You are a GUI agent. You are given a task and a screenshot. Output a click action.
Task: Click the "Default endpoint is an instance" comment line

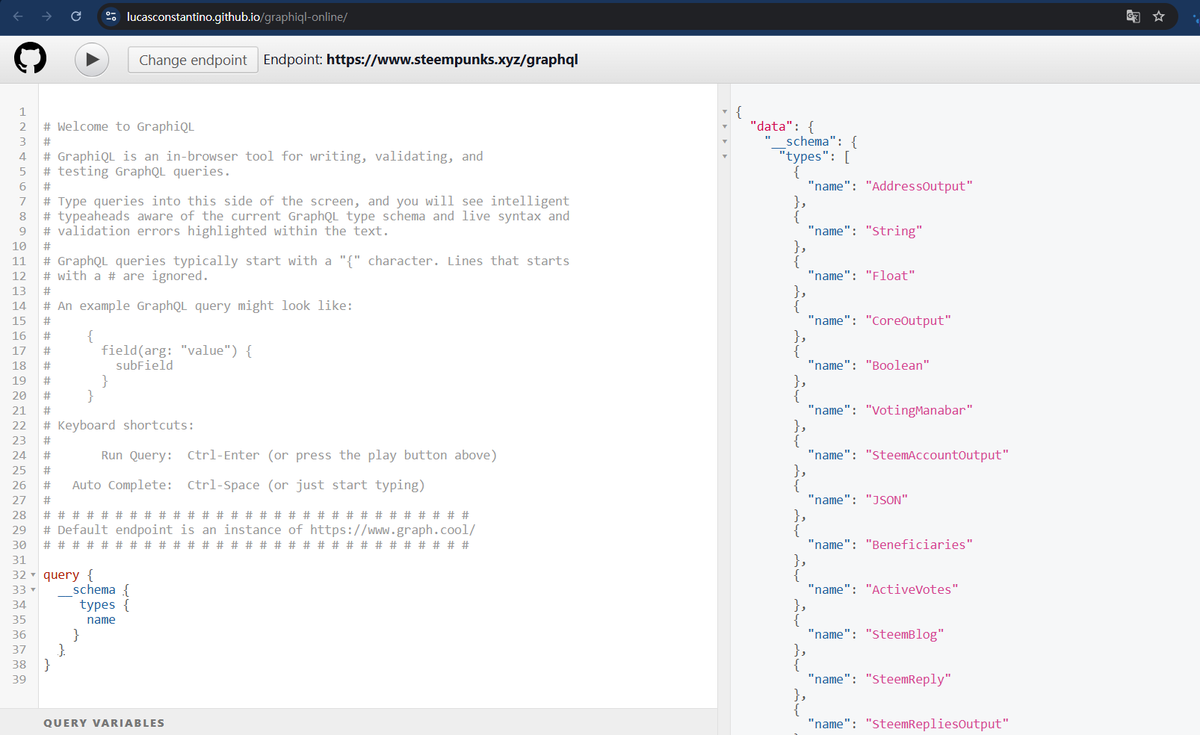260,529
